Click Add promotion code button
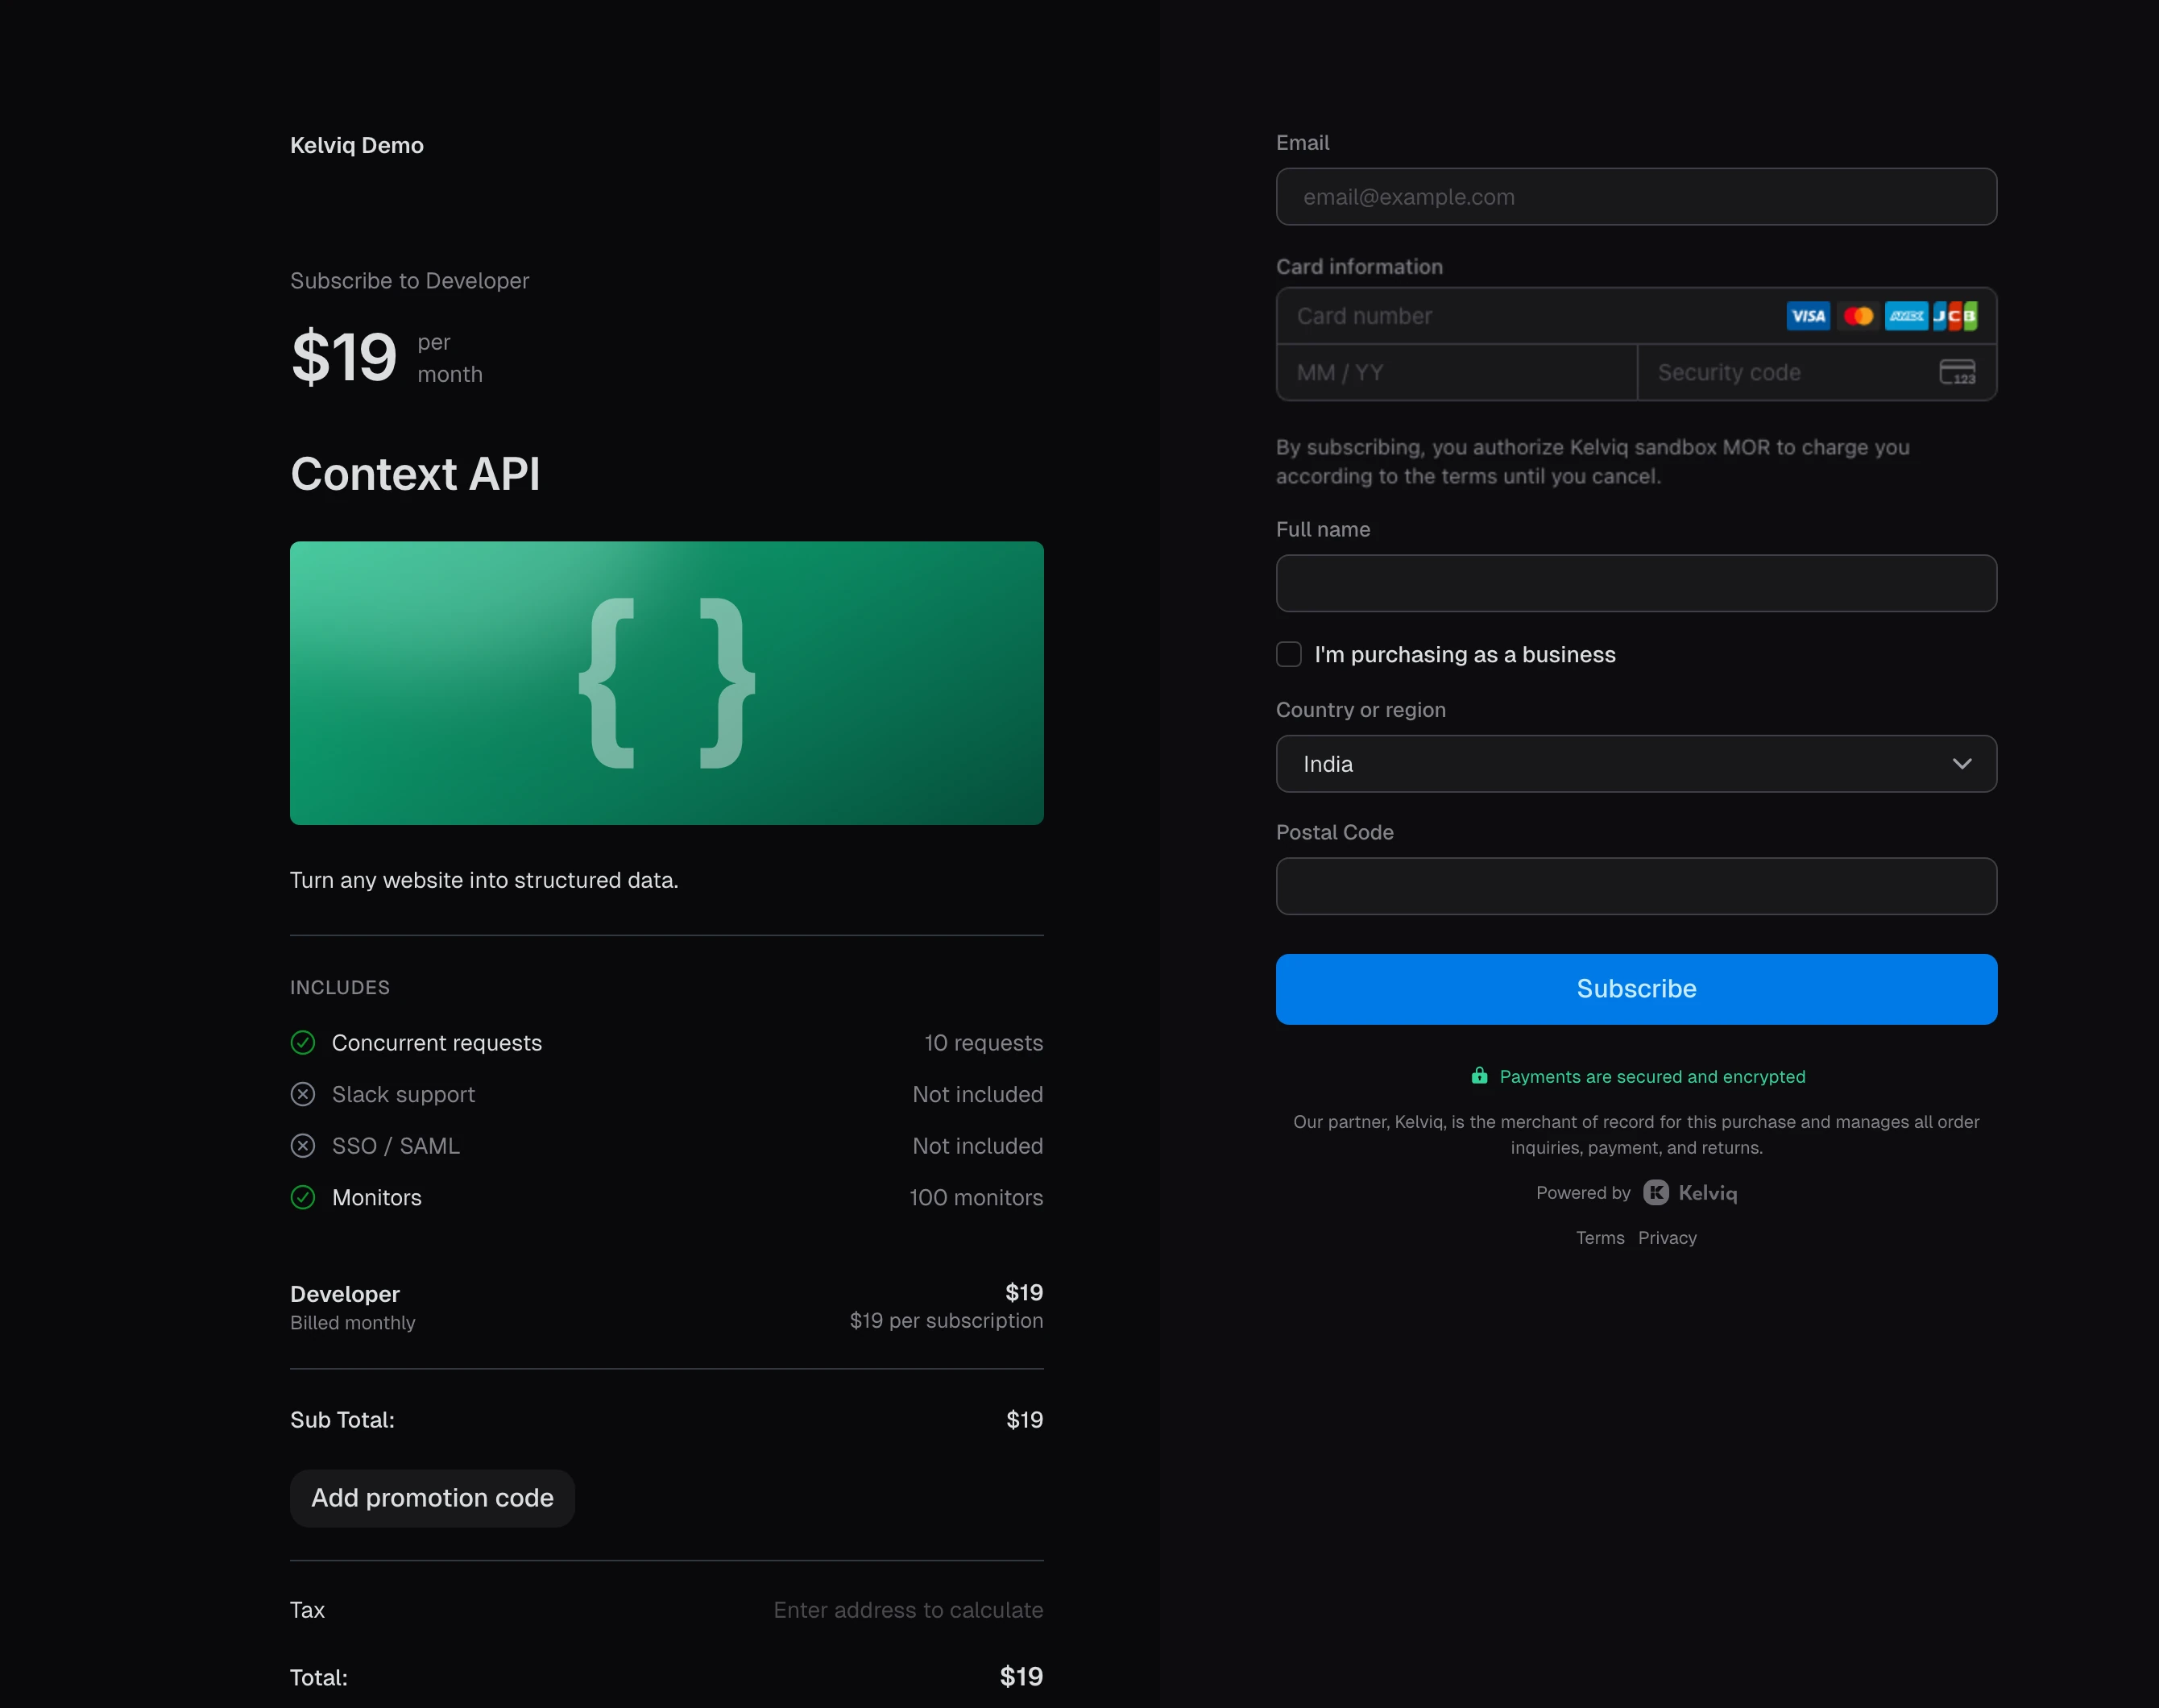2159x1708 pixels. pyautogui.click(x=432, y=1498)
